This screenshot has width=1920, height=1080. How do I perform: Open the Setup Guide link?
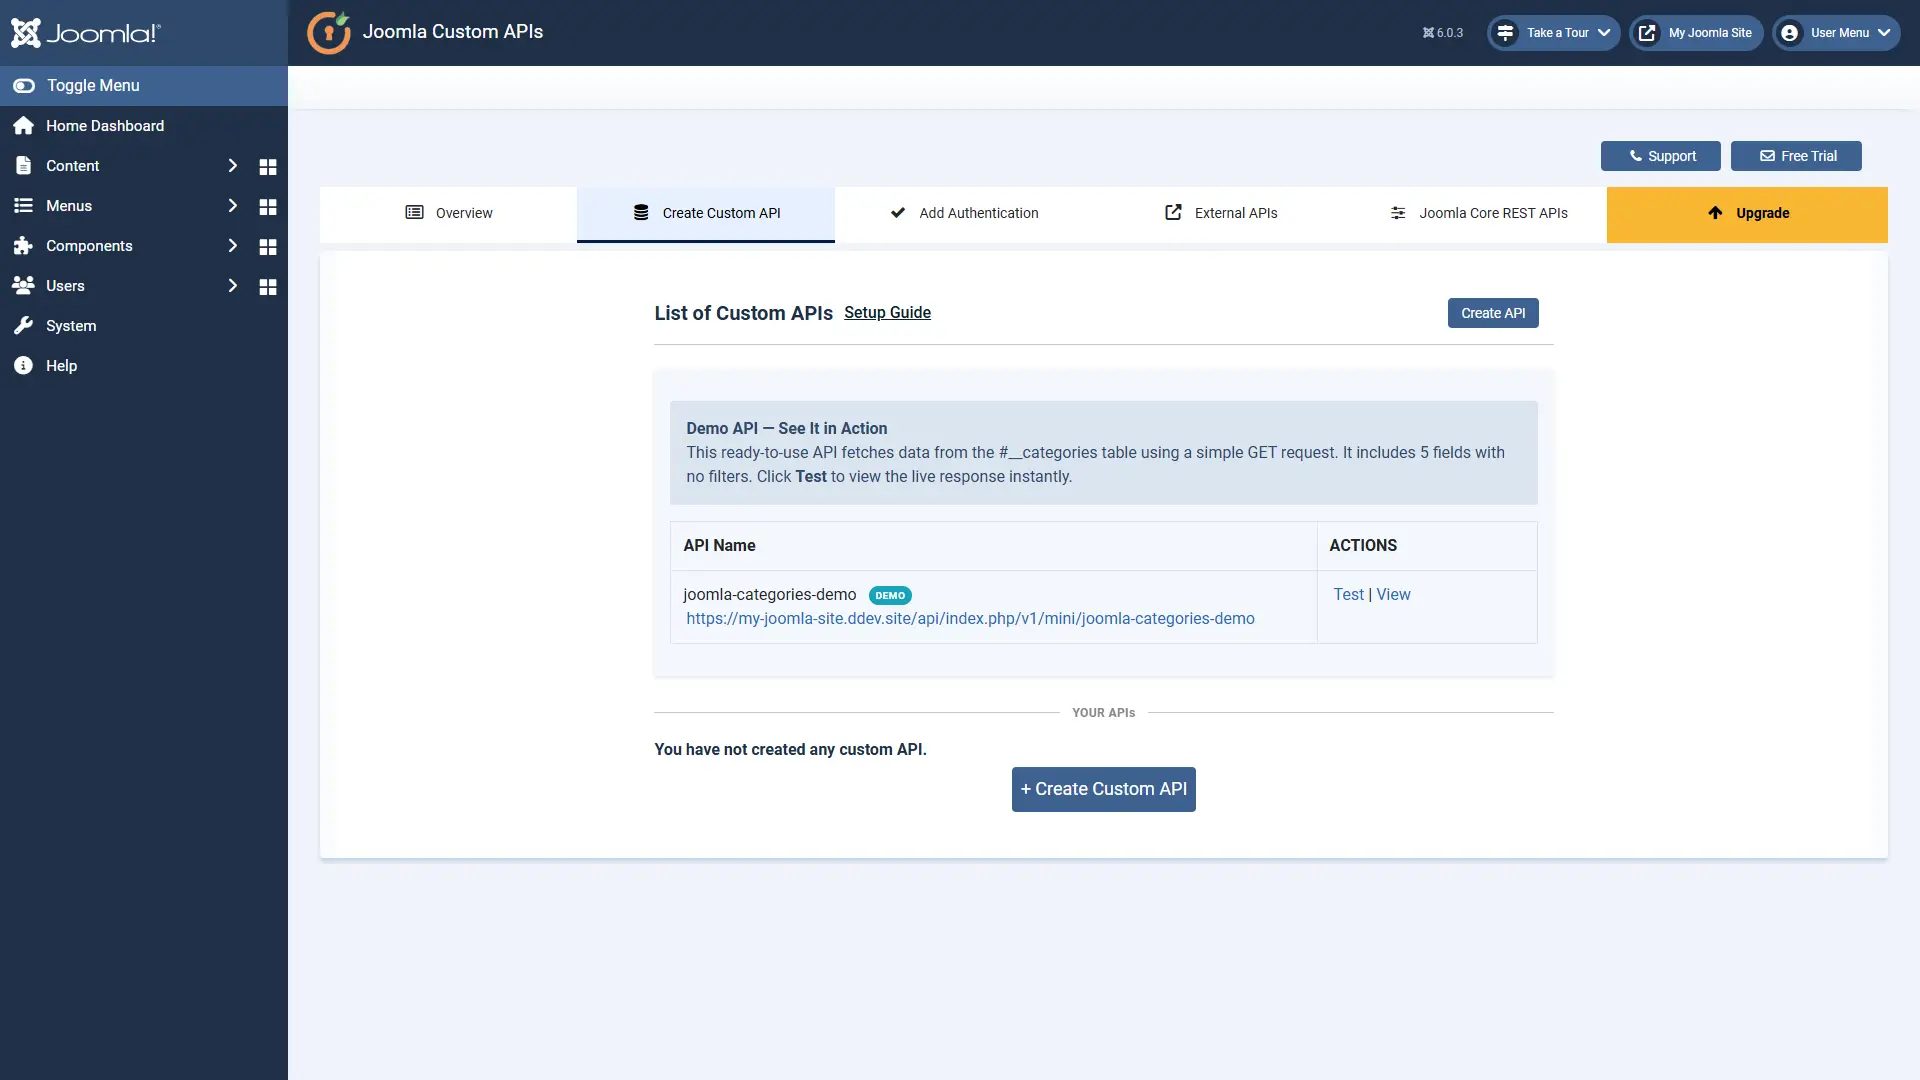pyautogui.click(x=887, y=312)
